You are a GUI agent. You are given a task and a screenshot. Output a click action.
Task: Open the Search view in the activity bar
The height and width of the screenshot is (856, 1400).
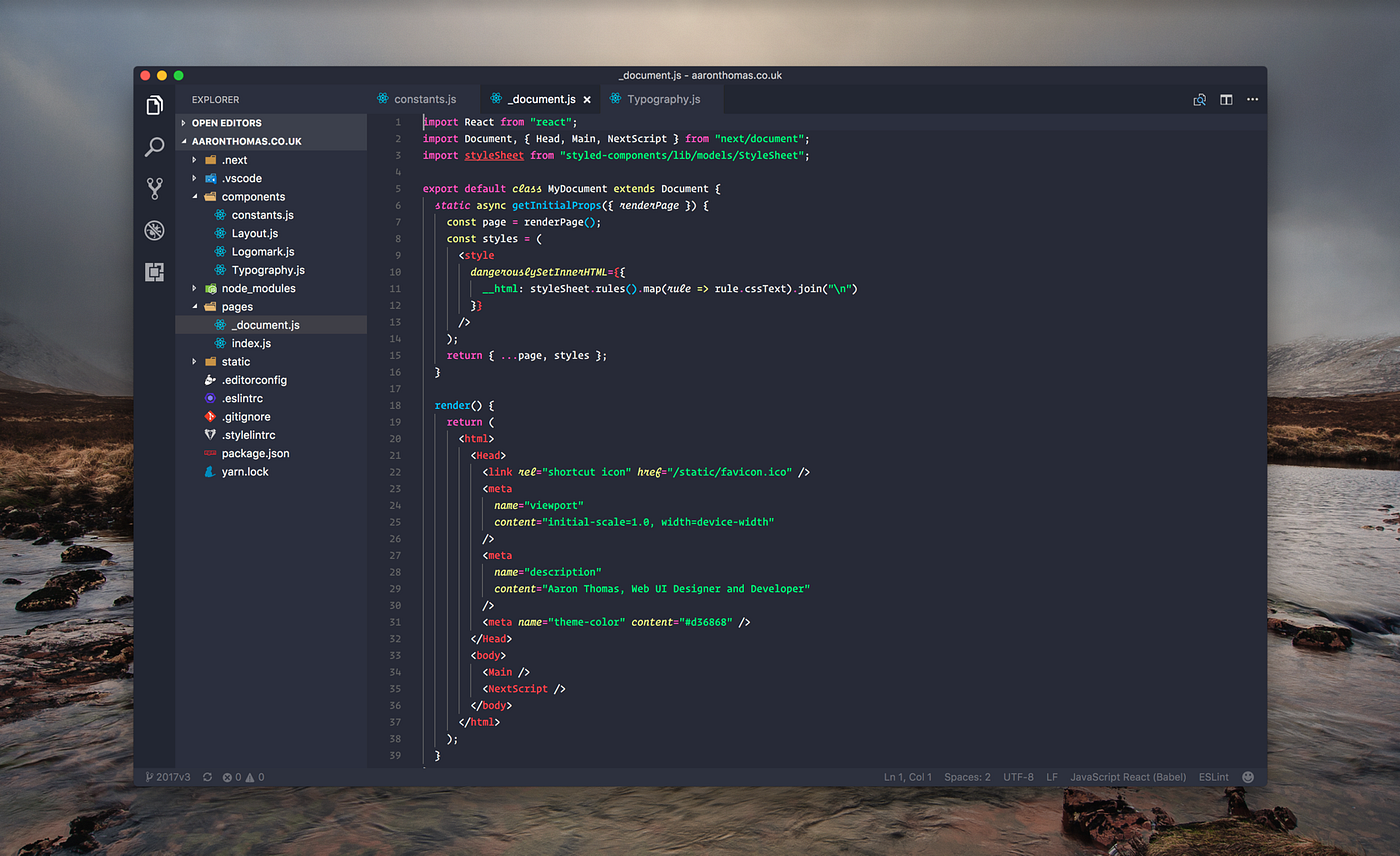click(x=154, y=147)
